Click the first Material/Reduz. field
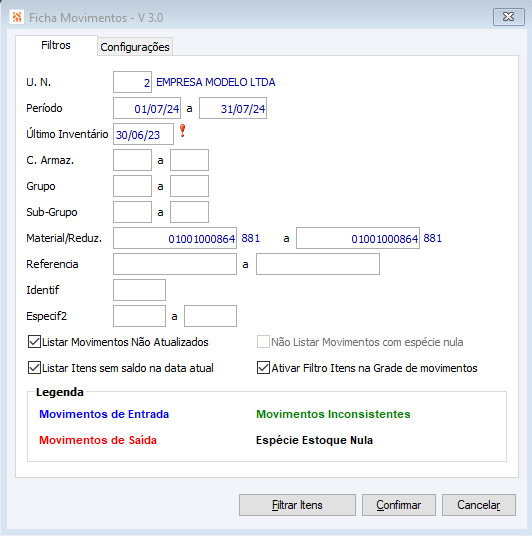 pos(175,238)
